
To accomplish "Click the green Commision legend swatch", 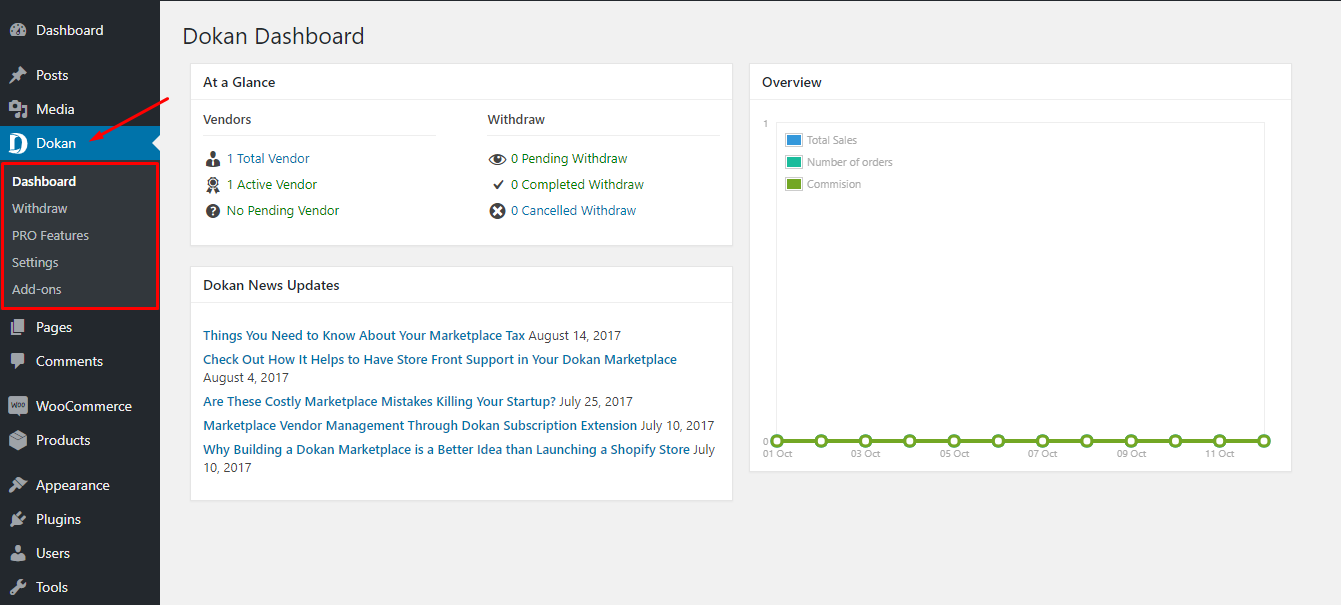I will tap(794, 184).
